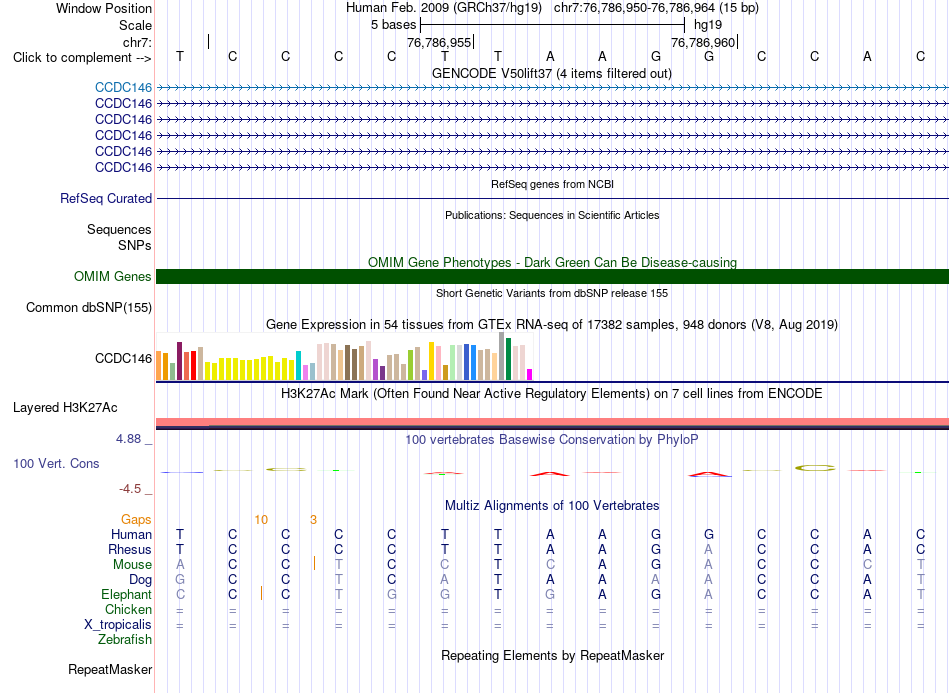The height and width of the screenshot is (693, 950).
Task: Click the "Layered H3K27Ac" label
Action: (65, 408)
